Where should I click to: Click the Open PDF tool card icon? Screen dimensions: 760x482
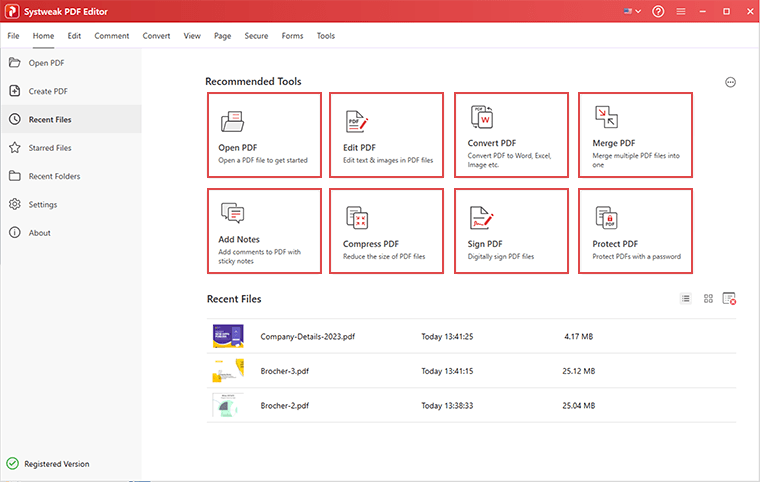(x=233, y=121)
